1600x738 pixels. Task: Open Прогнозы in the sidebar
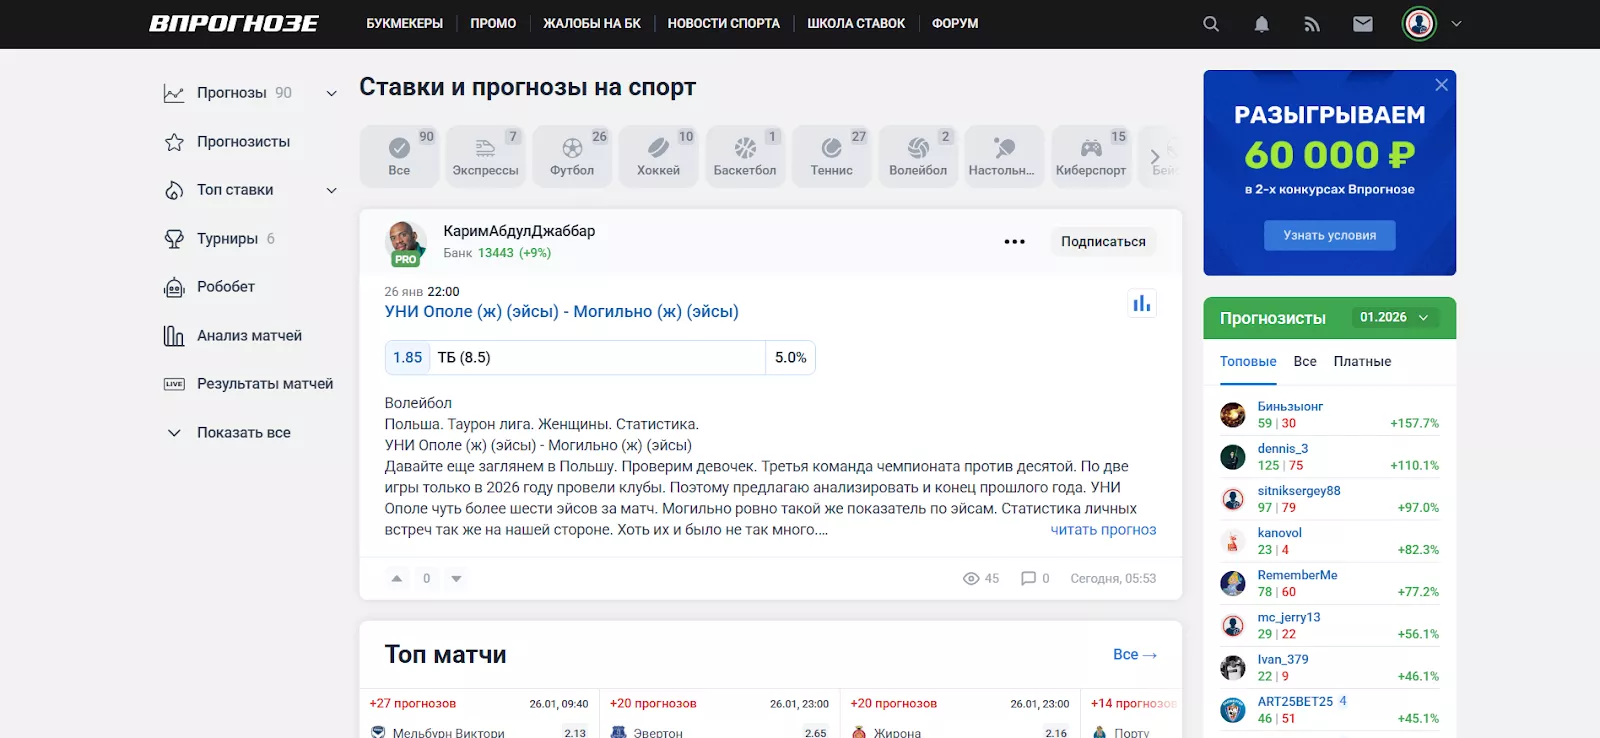231,93
